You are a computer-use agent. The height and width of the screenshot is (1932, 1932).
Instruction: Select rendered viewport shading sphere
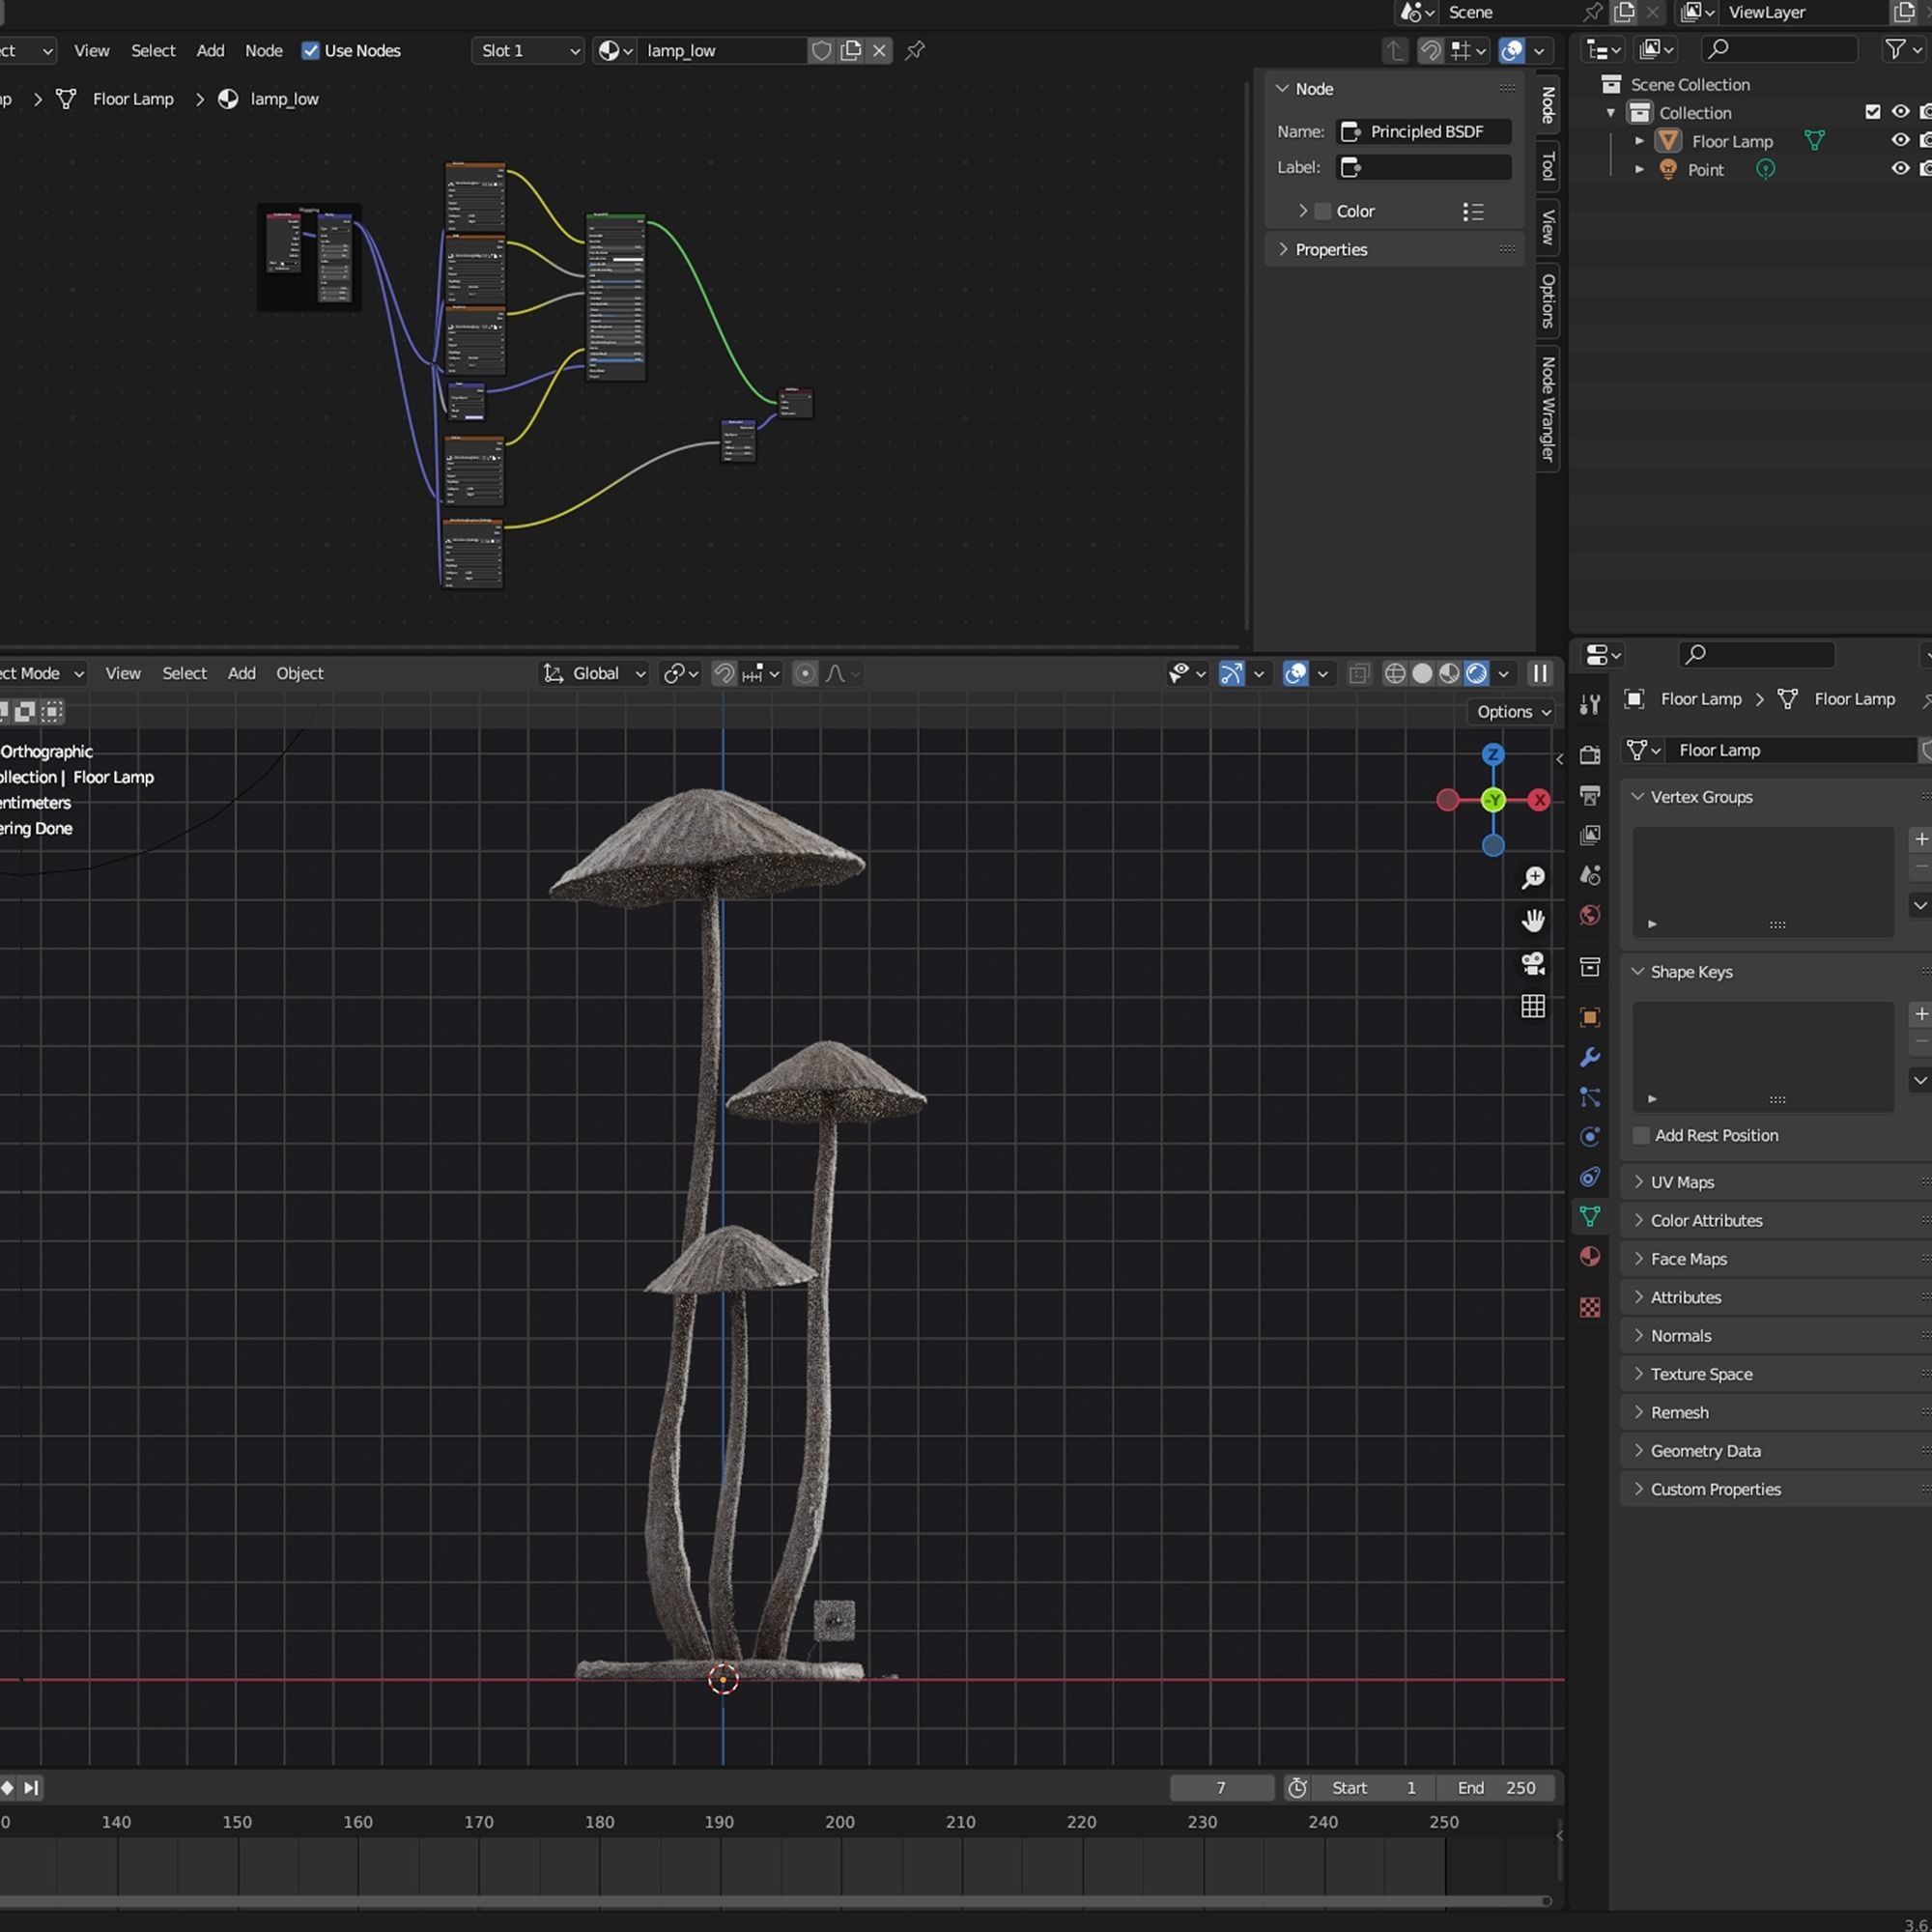coord(1476,673)
